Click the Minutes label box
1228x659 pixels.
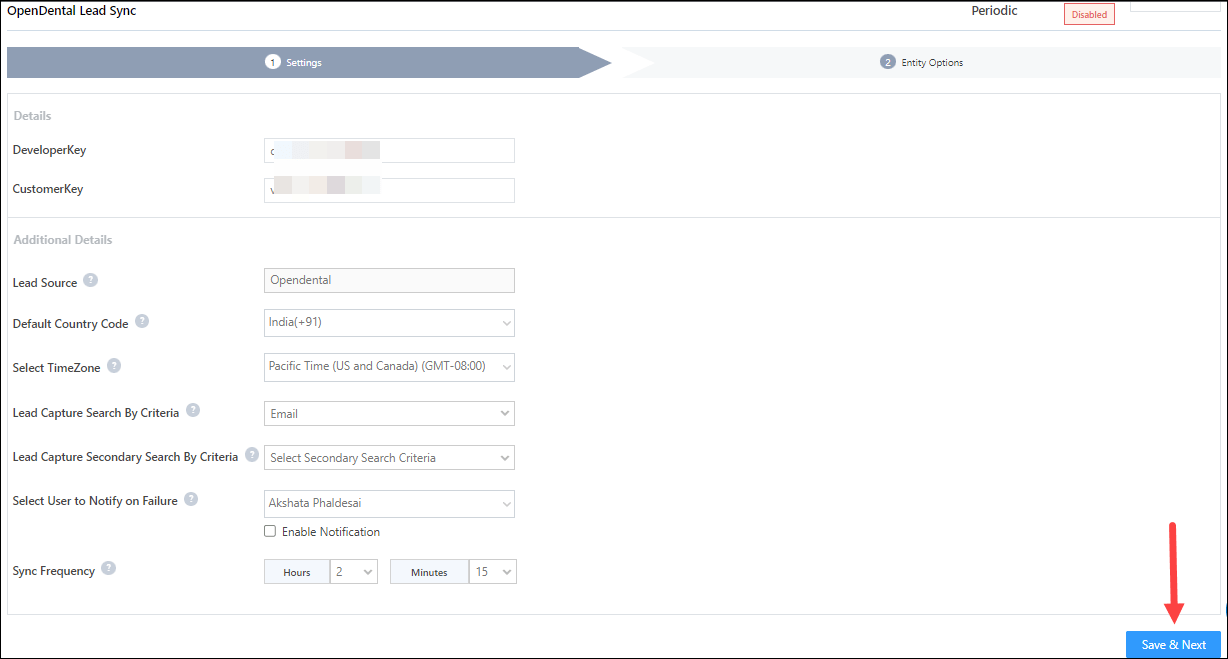430,572
